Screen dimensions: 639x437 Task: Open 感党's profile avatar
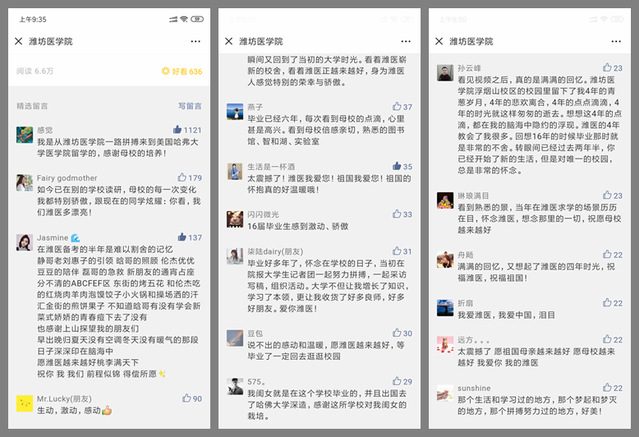click(x=23, y=135)
